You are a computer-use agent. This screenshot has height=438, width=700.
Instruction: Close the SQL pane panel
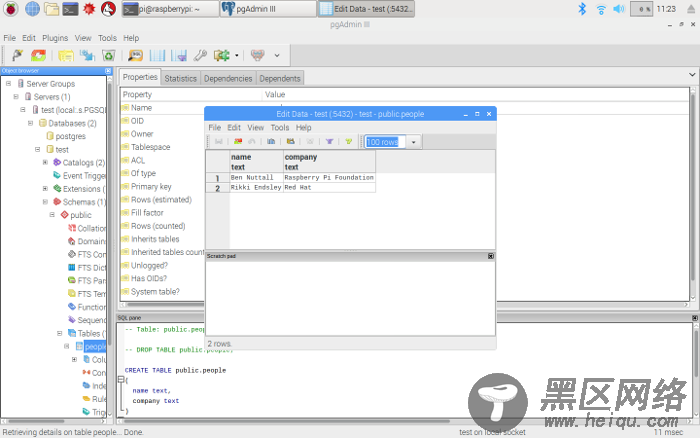(695, 318)
